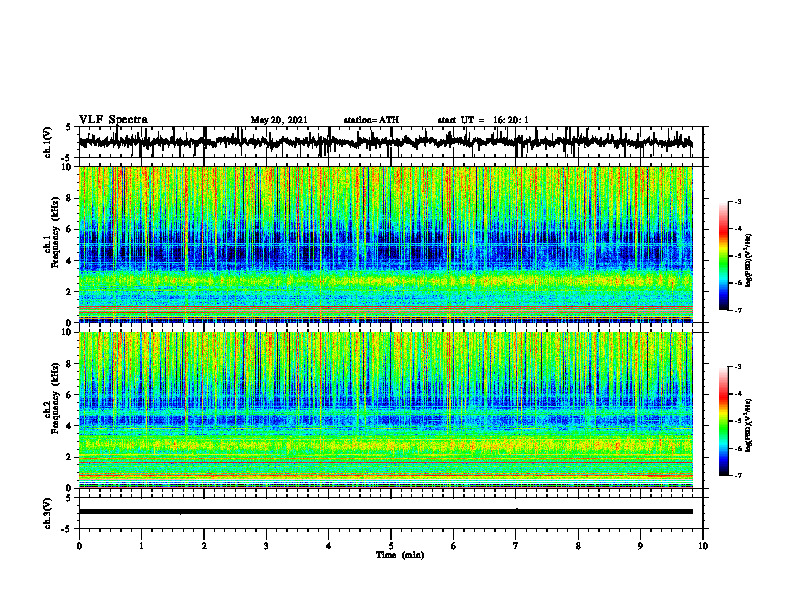Image resolution: width=792 pixels, height=612 pixels.
Task: Click the "VLF Spectra" title text
Action: click(x=113, y=119)
